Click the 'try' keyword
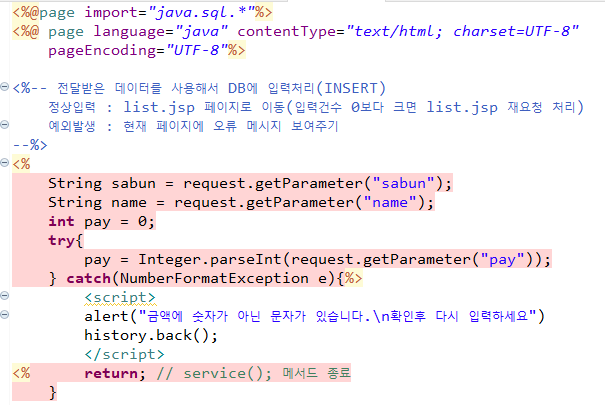The height and width of the screenshot is (405, 605). [61, 241]
